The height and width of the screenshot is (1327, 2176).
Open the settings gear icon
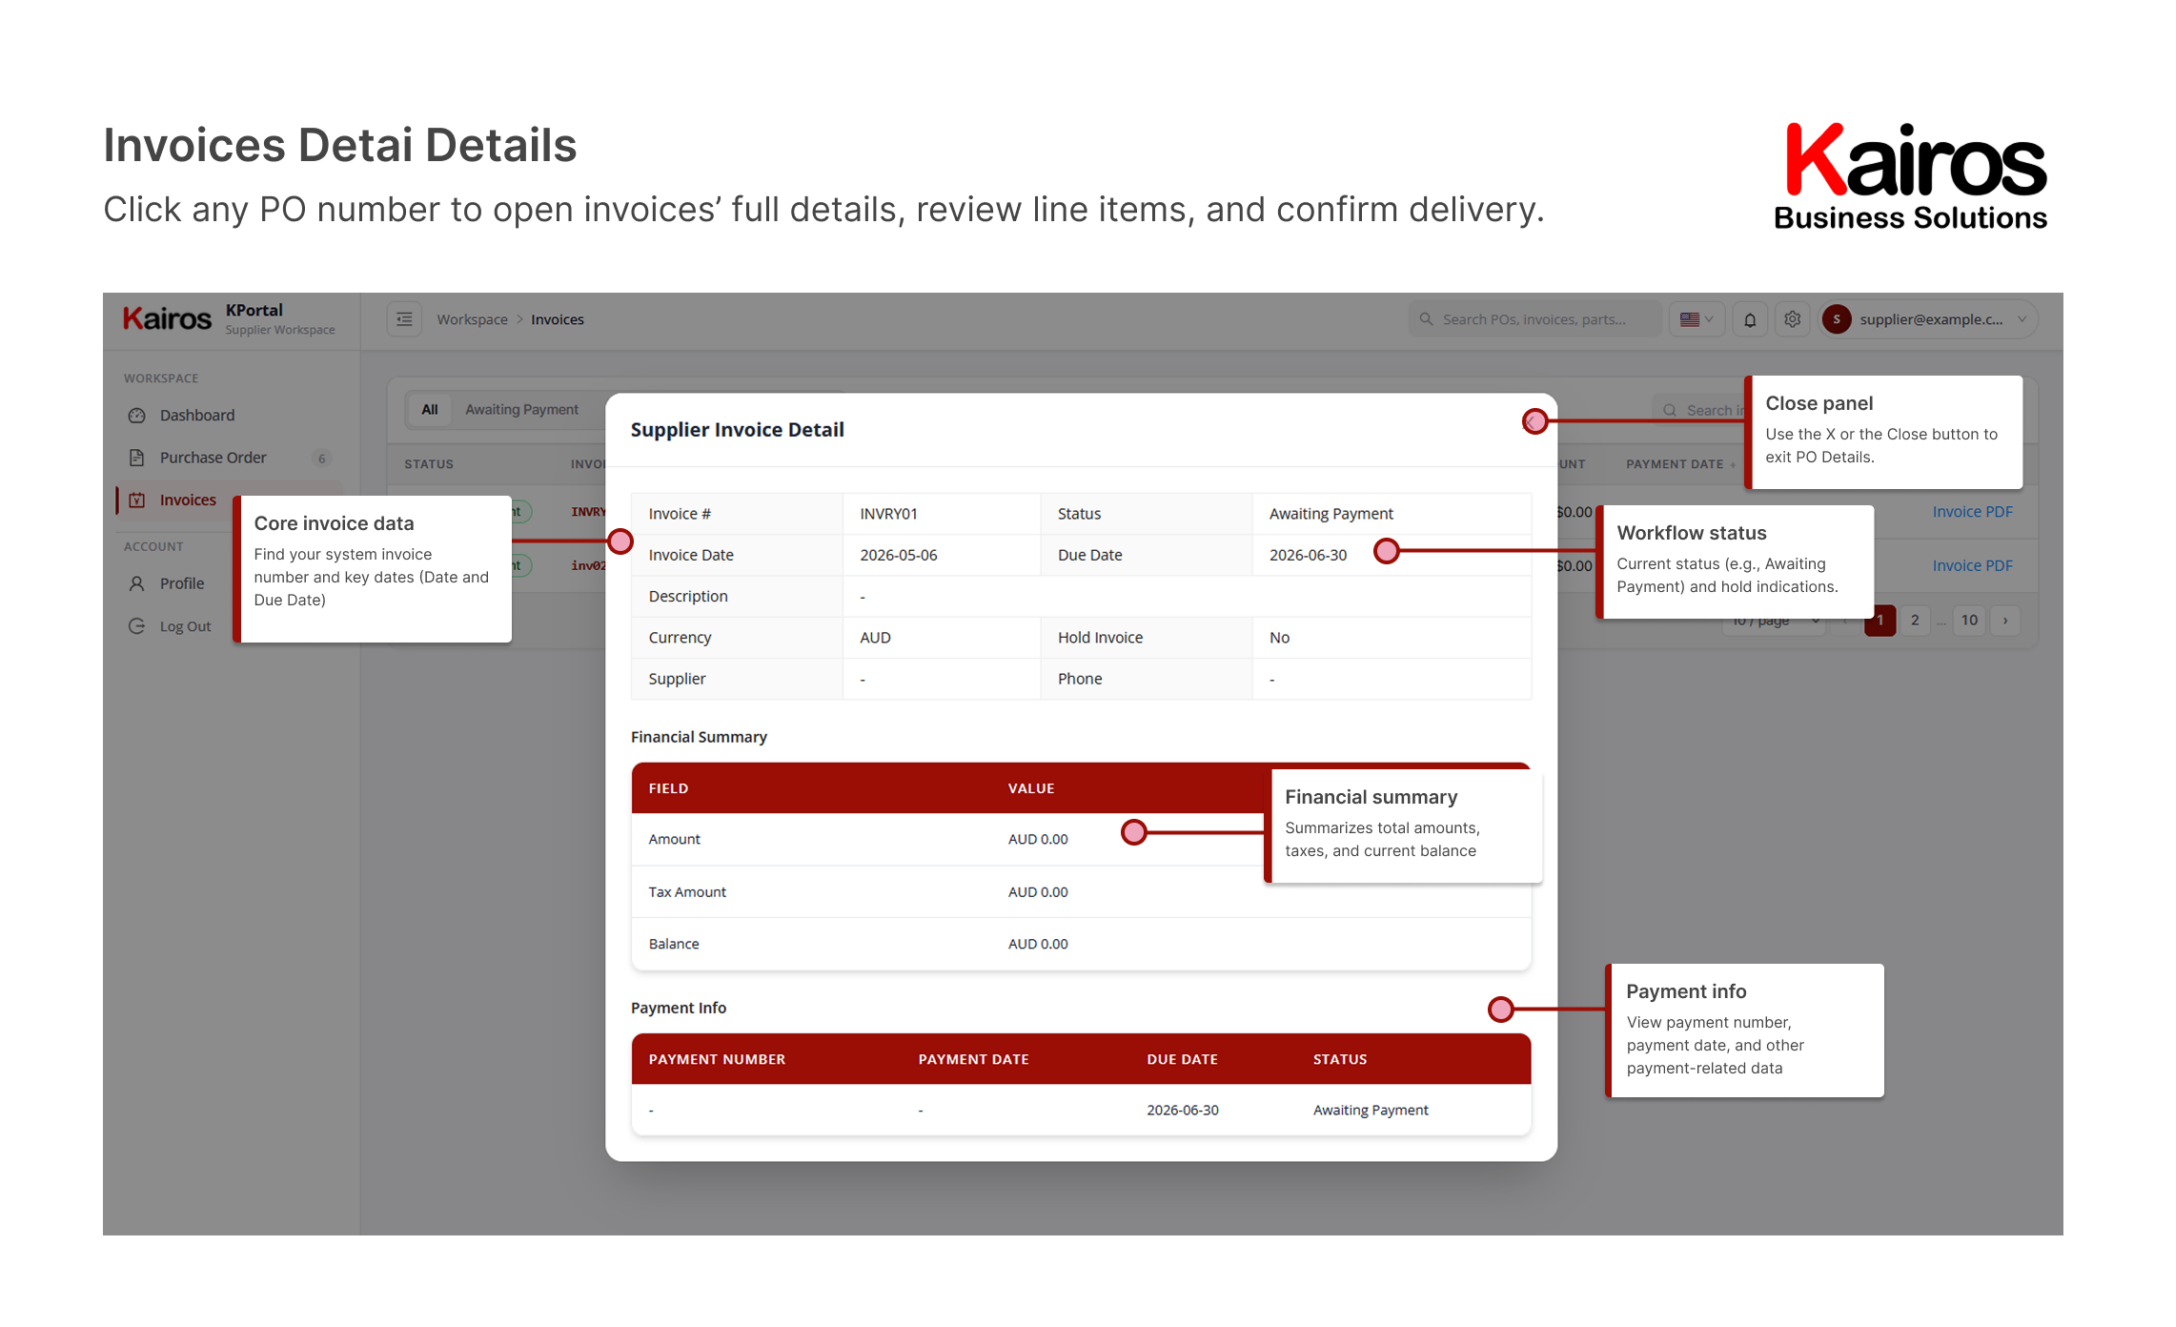1792,319
